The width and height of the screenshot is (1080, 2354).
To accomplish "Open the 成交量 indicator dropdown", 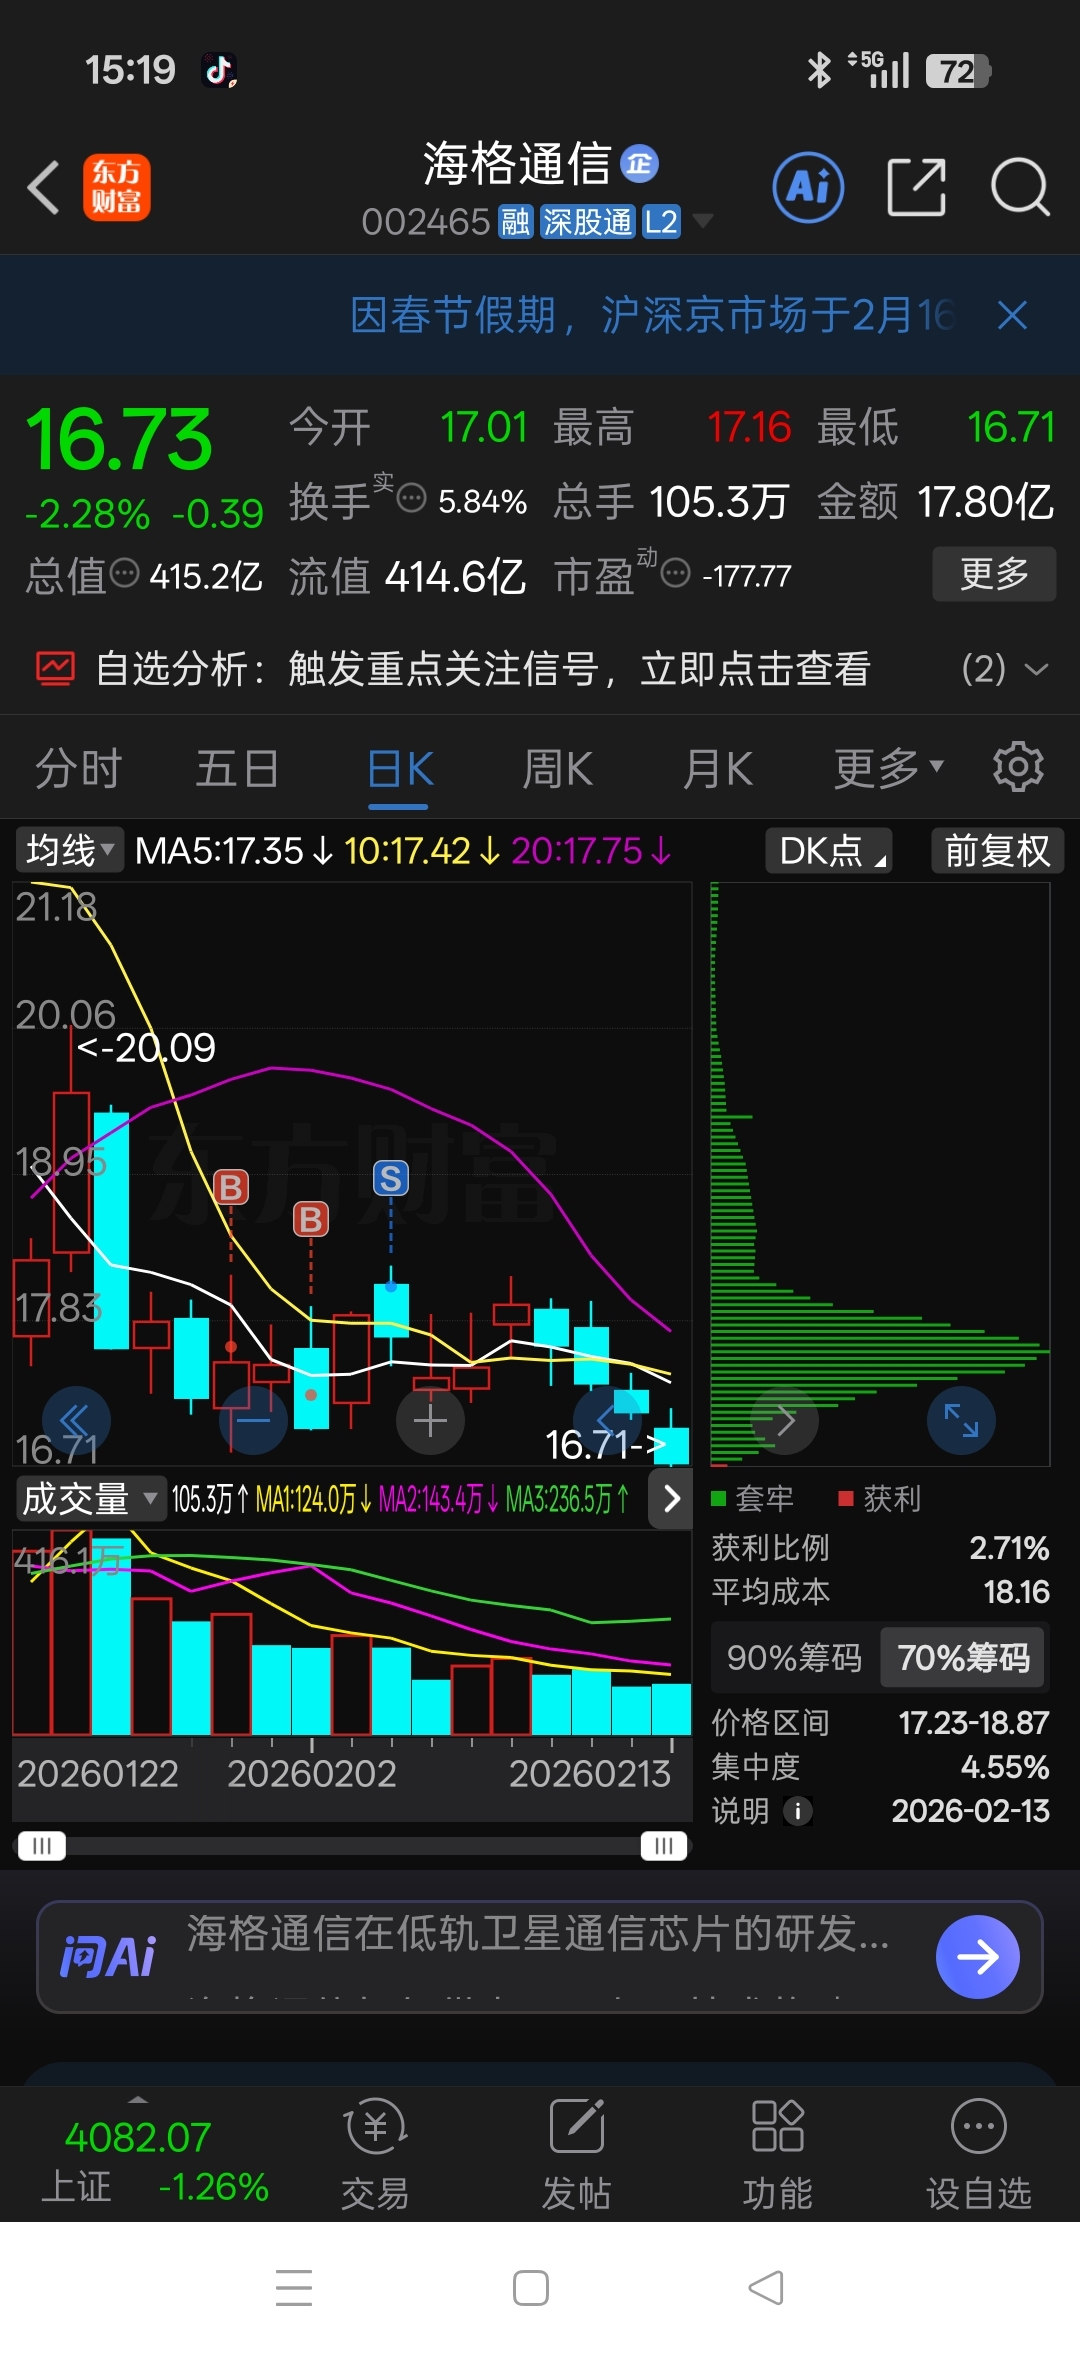I will [x=90, y=1498].
